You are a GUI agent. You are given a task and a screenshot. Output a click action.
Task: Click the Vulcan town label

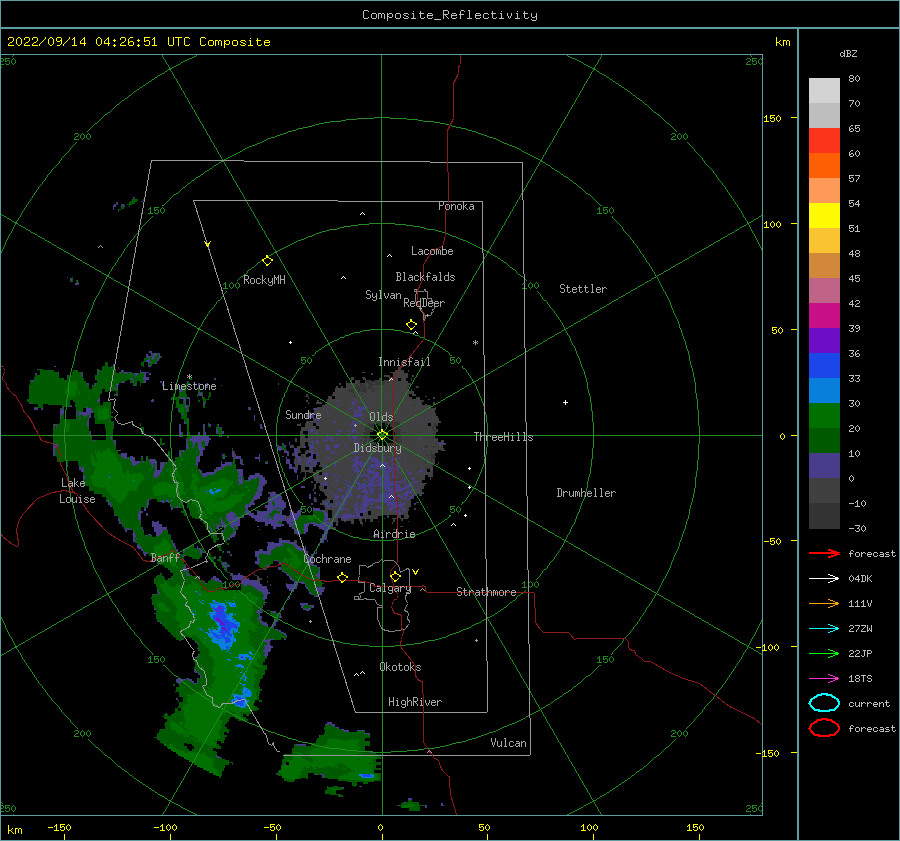[508, 743]
